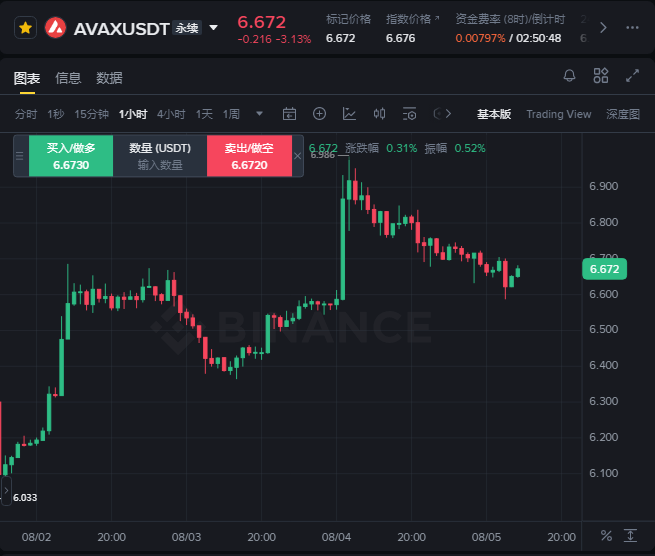
Task: Select the 分时 time interval
Action: point(26,114)
